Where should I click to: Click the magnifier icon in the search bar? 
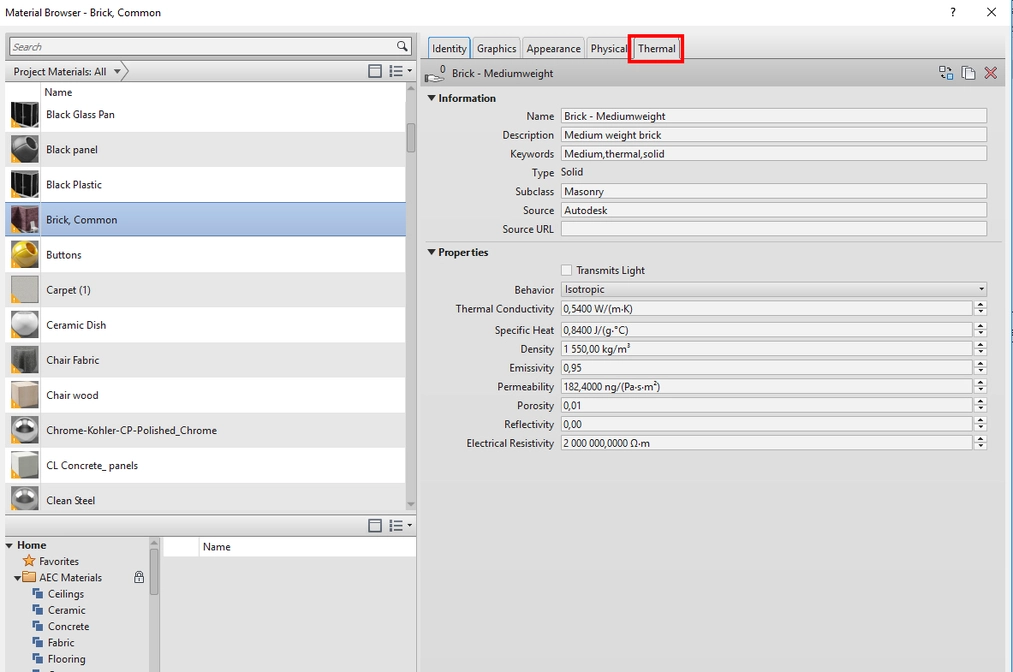click(x=402, y=46)
